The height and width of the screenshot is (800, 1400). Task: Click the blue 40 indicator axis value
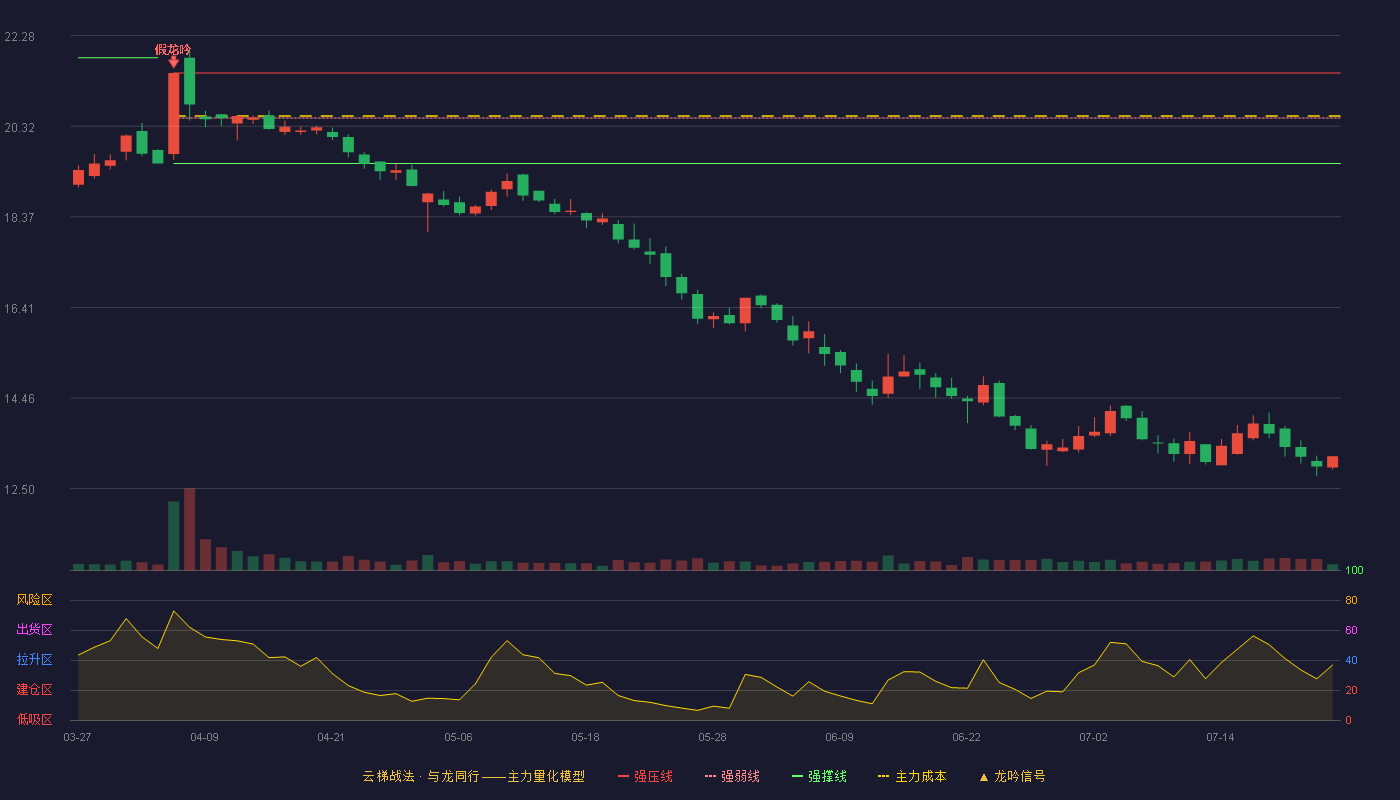[x=1351, y=661]
